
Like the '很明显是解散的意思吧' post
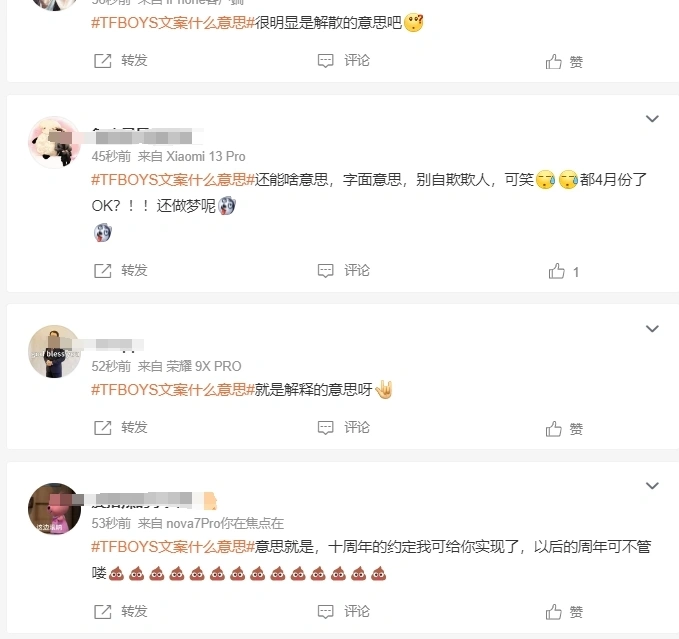point(564,61)
